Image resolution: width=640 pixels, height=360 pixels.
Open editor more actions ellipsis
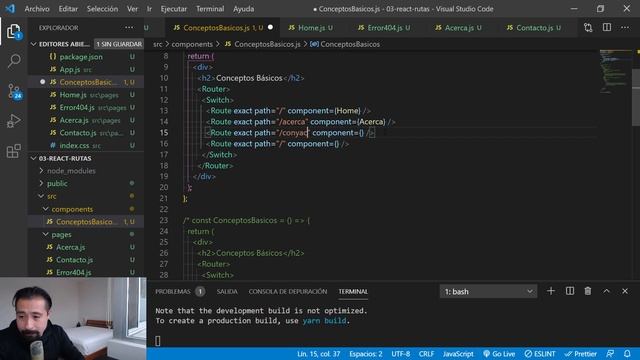(x=625, y=28)
